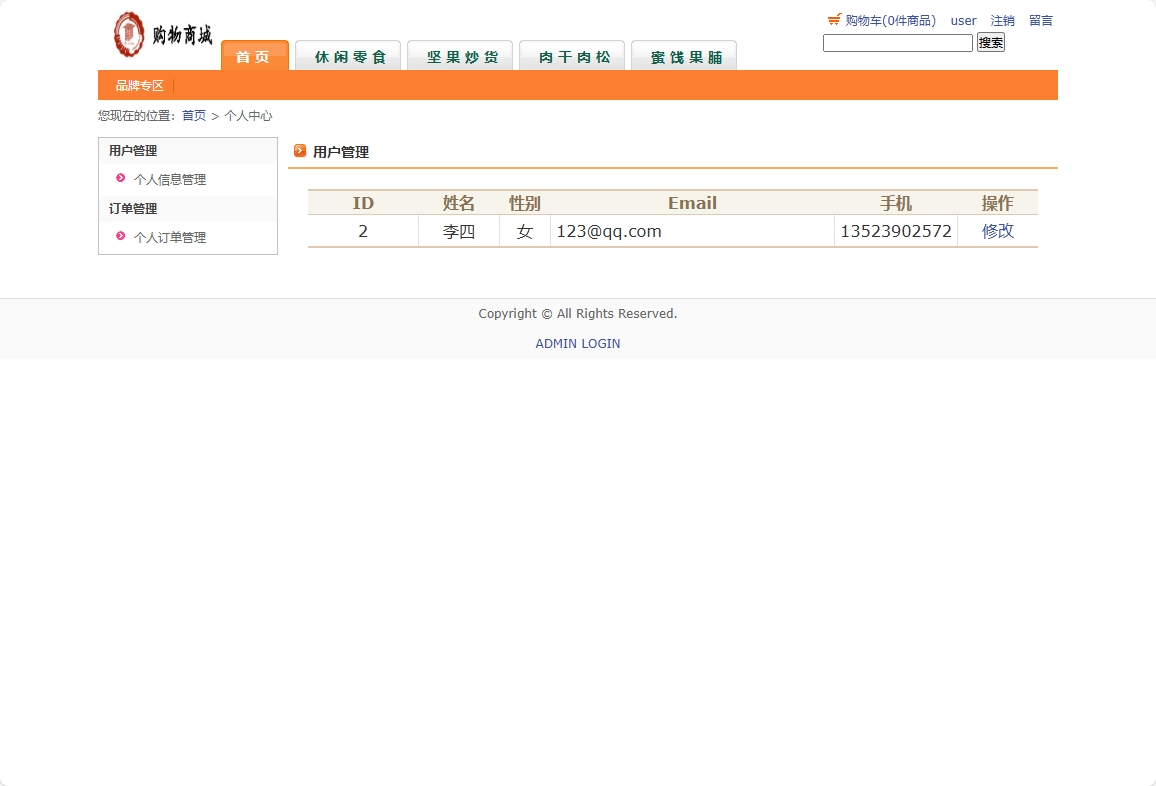Switch to the 休闲零食 tab
1156x786 pixels.
click(347, 56)
